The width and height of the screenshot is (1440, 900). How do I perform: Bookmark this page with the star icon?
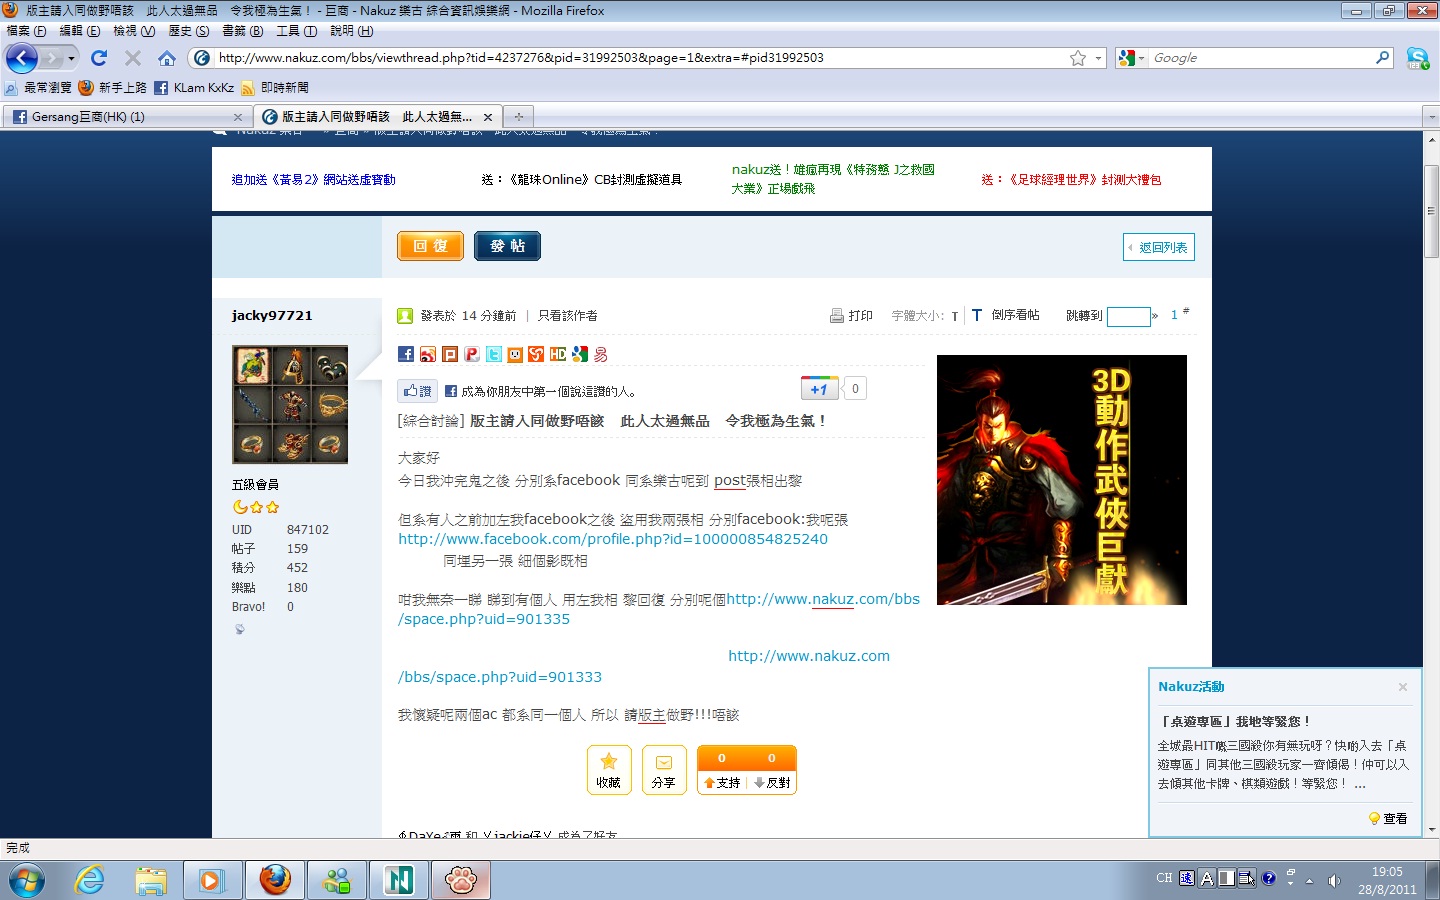[x=1077, y=58]
